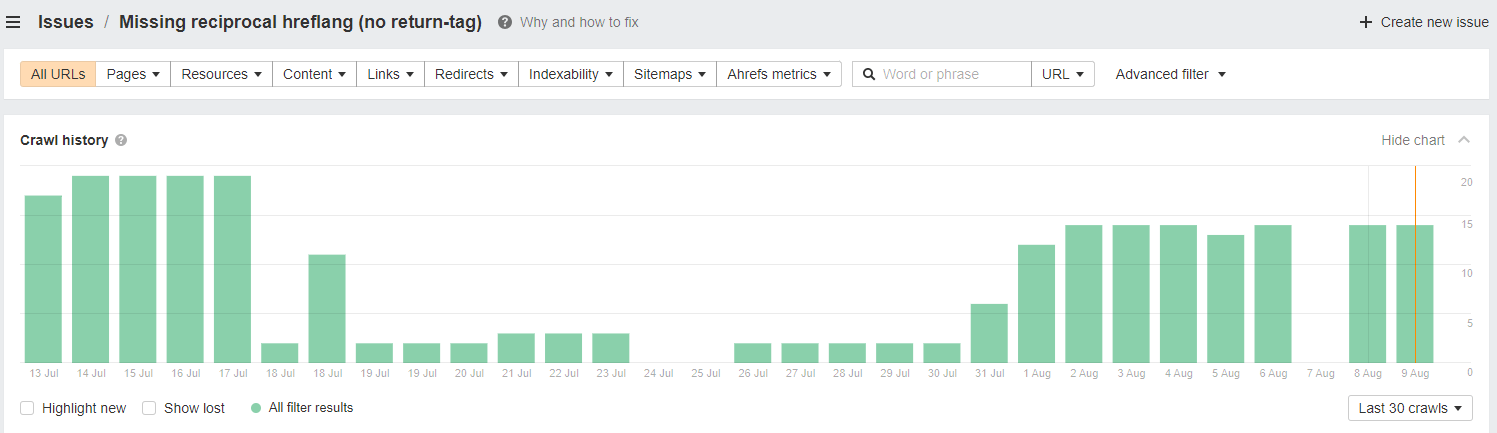
Task: Select the All URLs filter tab
Action: point(58,74)
